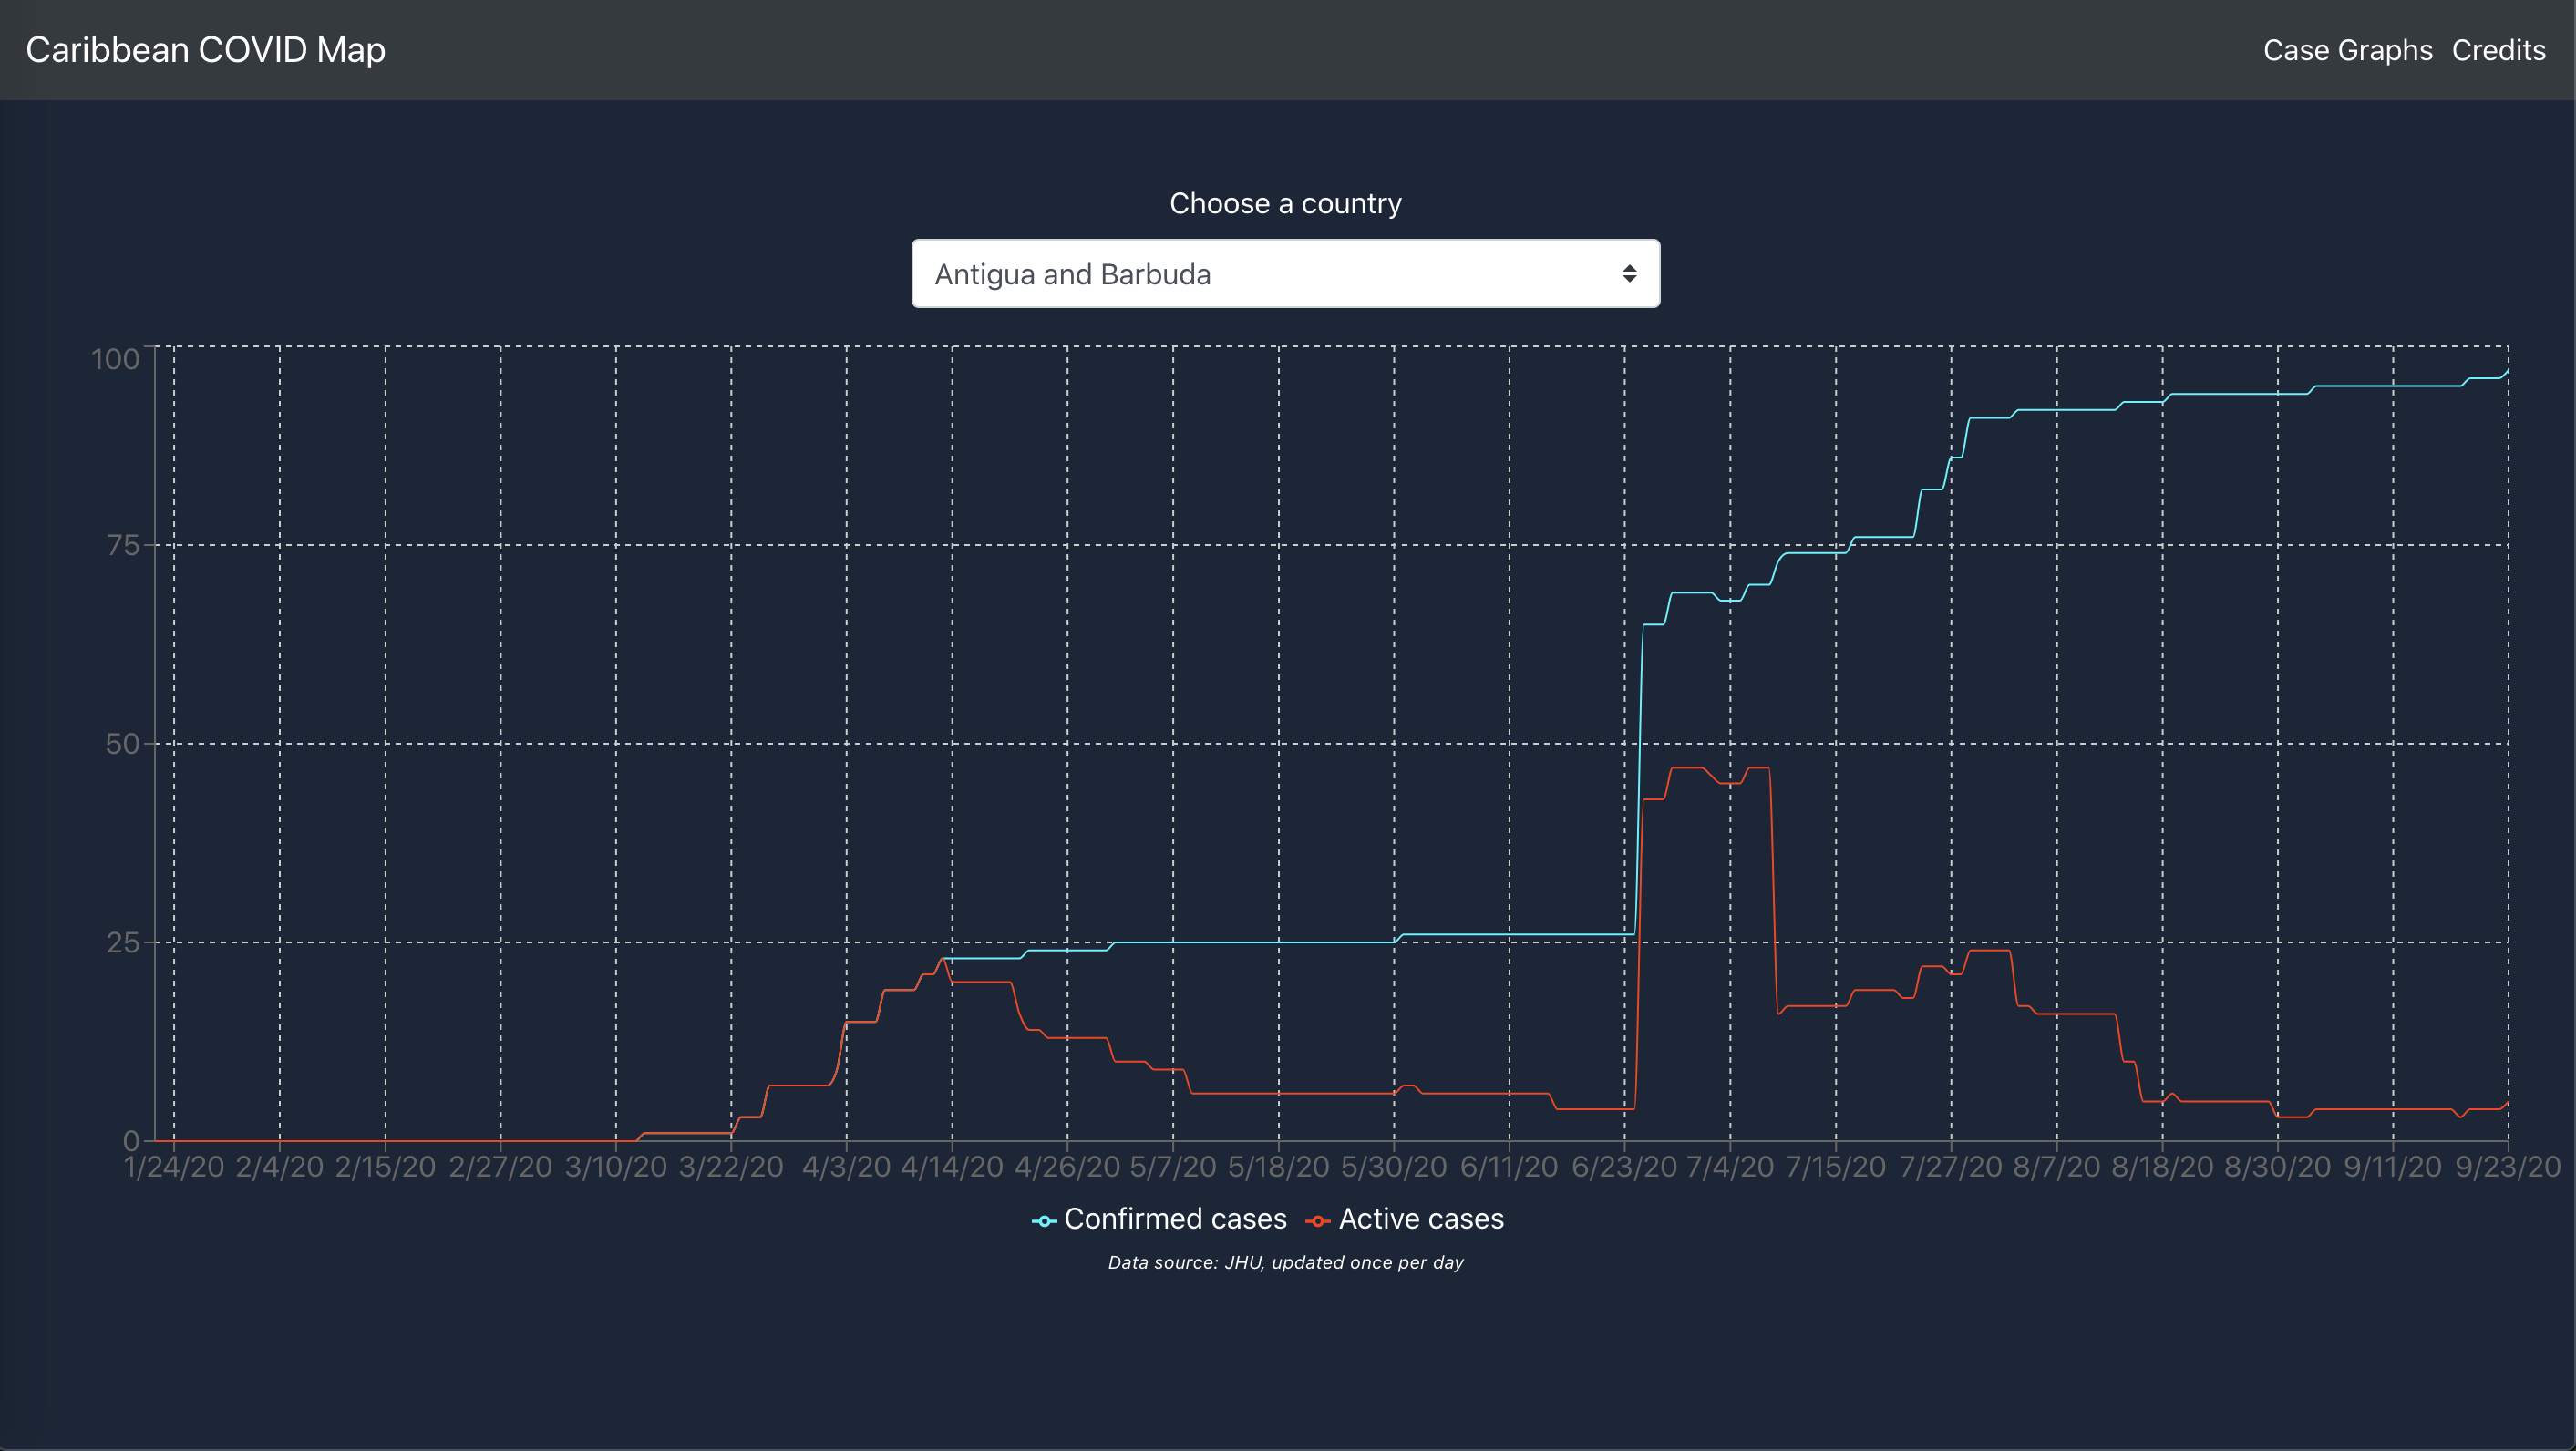Click the 4/14/20 x-axis date label
Screen dimensions: 2576x1451
pyautogui.click(x=952, y=1167)
